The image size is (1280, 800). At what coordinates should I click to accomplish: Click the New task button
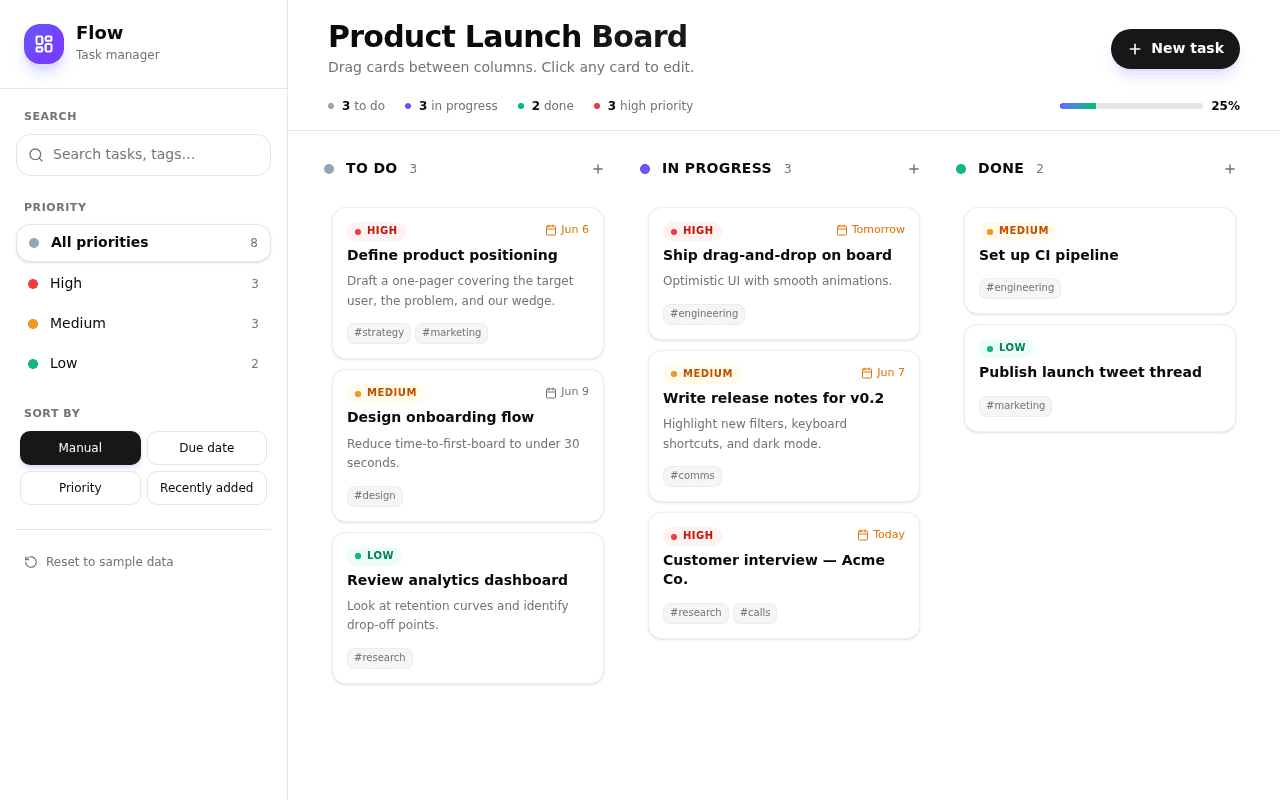[x=1175, y=49]
